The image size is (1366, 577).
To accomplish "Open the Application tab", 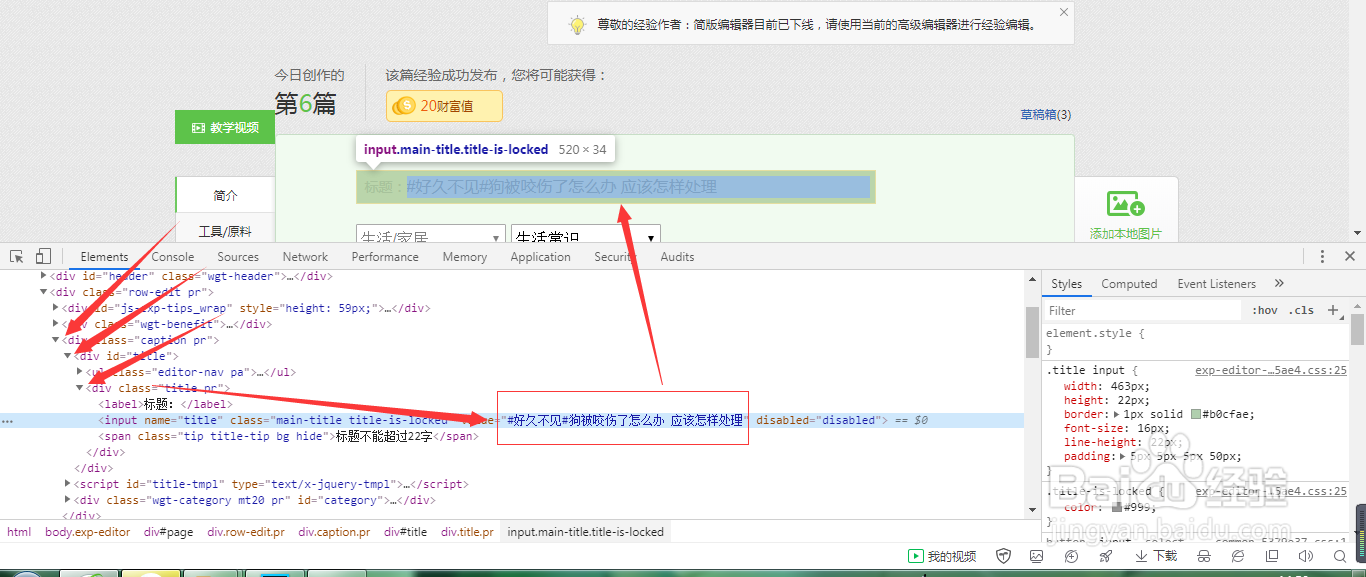I will pyautogui.click(x=540, y=257).
